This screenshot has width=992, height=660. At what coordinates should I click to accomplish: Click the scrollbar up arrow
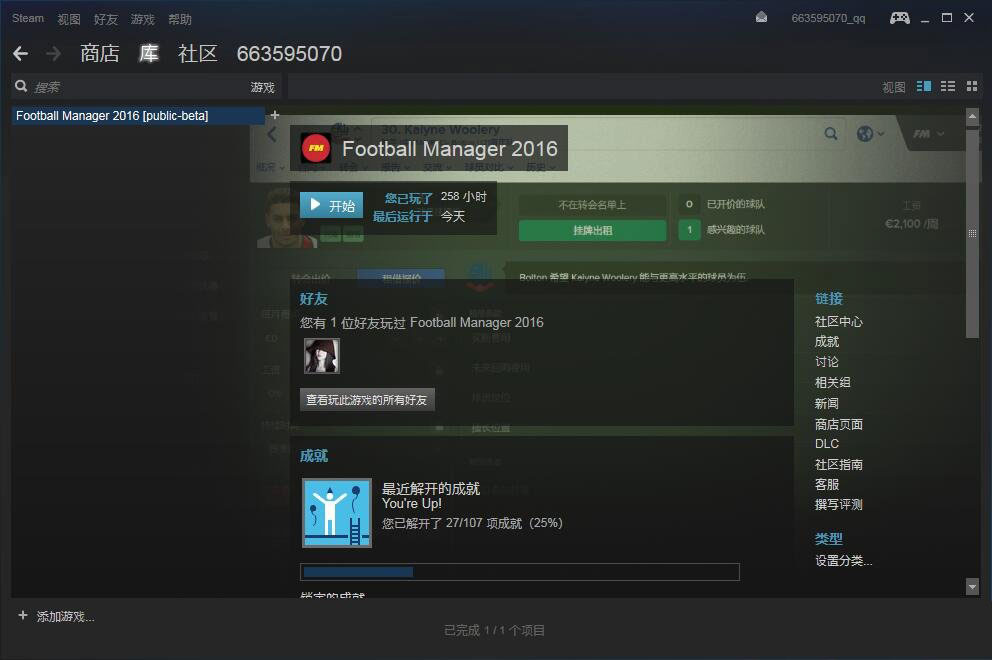972,116
